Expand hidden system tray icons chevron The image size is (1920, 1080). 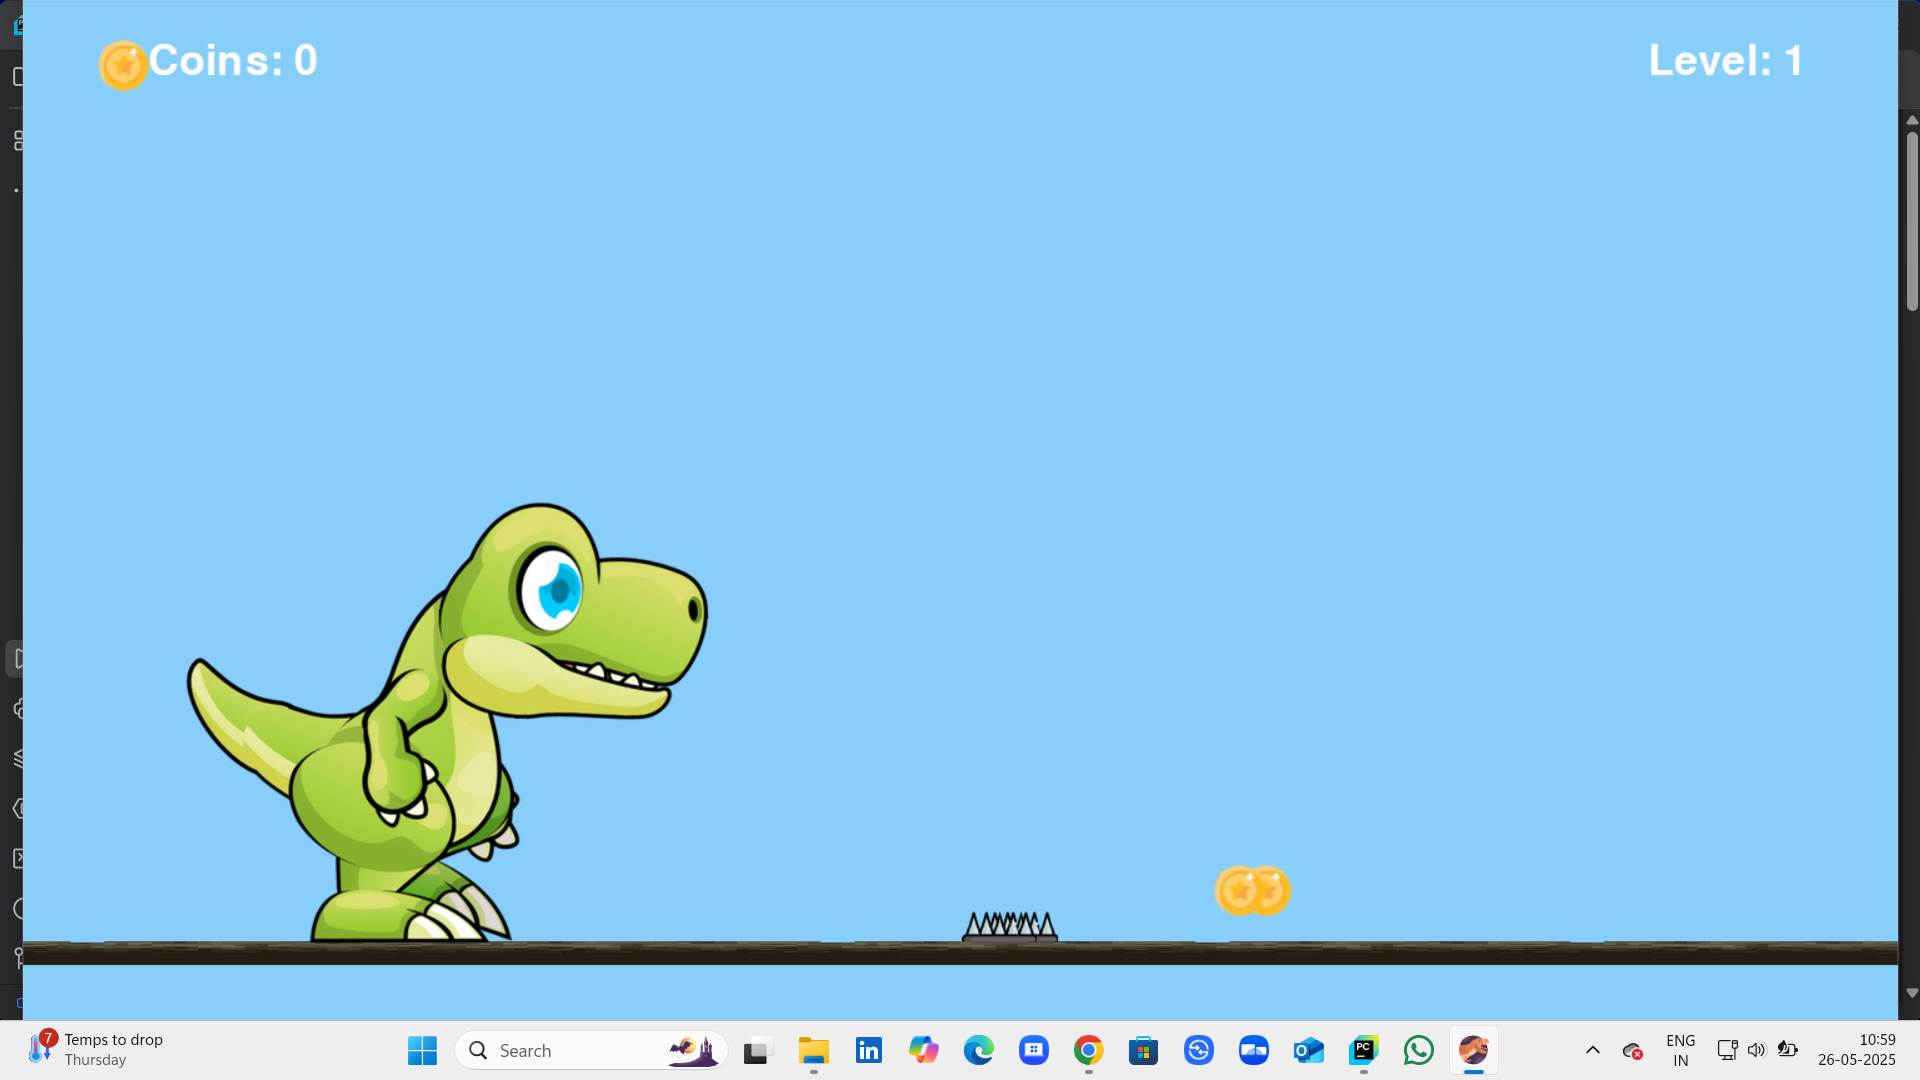coord(1593,1050)
